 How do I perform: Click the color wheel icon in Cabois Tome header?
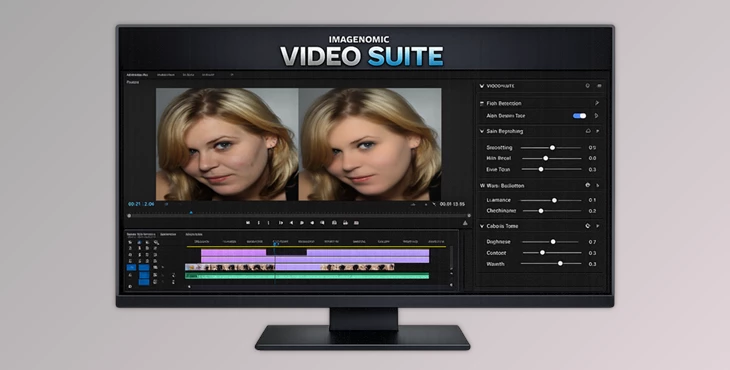[x=588, y=226]
